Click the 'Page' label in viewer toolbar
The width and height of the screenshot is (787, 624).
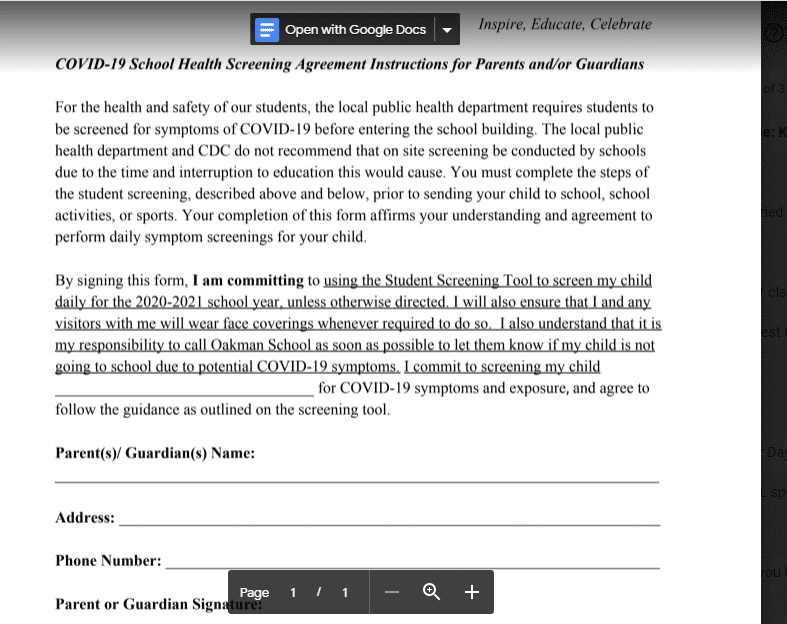point(254,593)
